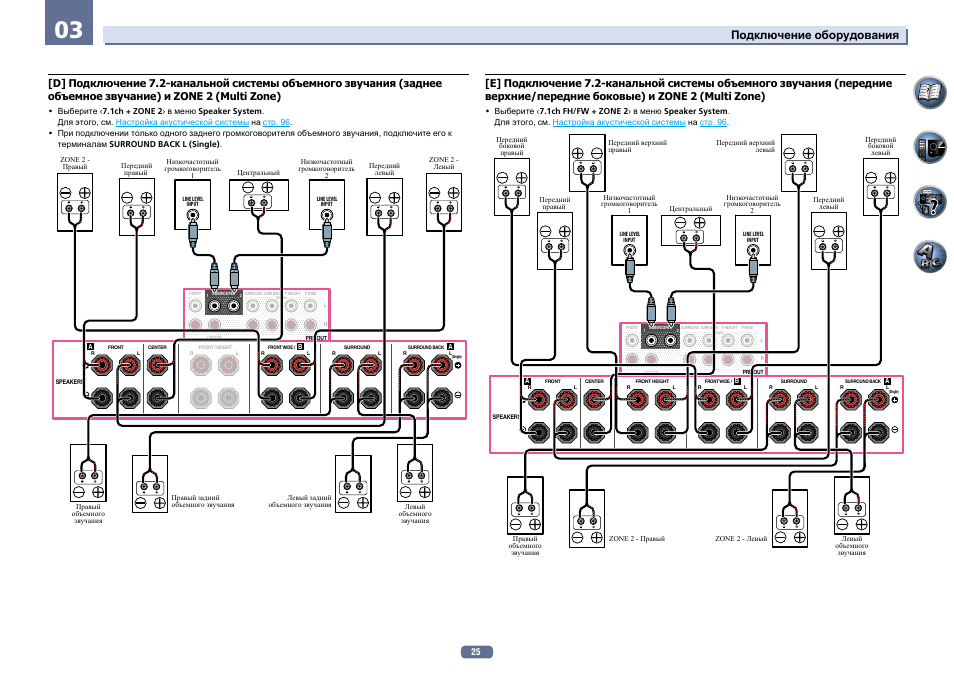Open the contents book icon
This screenshot has height=675, width=954.
(929, 93)
